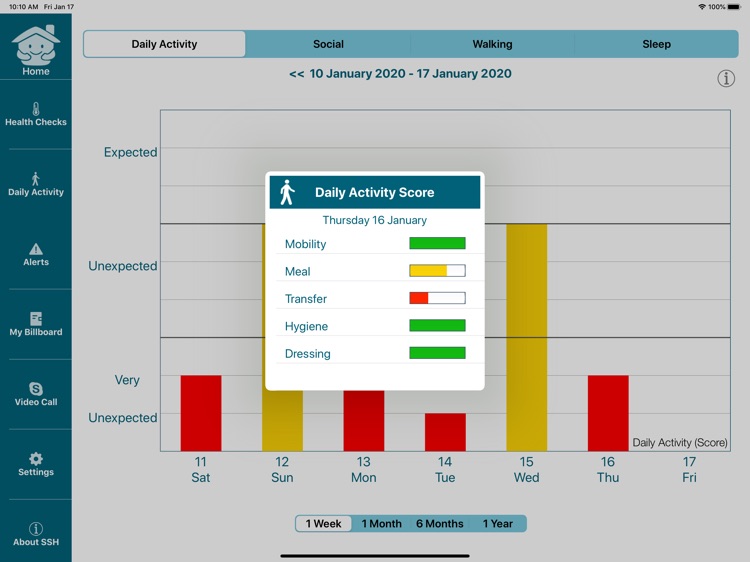Viewport: 750px width, 562px height.
Task: Select the red bar for Tuesday 14
Action: click(x=445, y=432)
